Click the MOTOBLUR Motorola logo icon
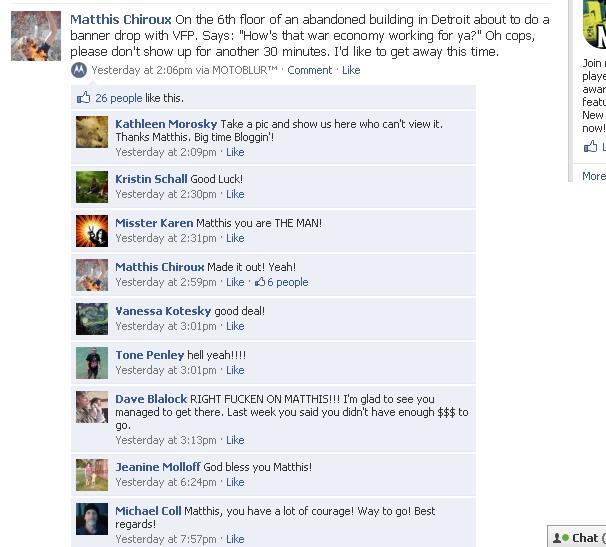Image resolution: width=606 pixels, height=547 pixels. click(x=79, y=70)
